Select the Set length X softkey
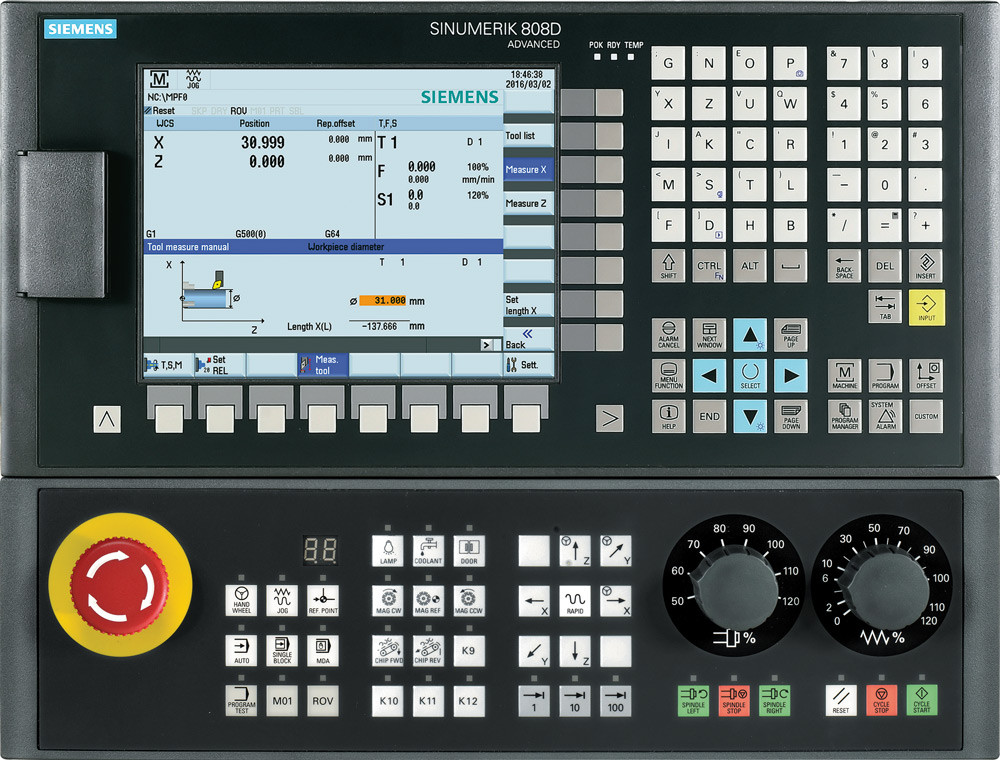The width and height of the screenshot is (1000, 760). [x=529, y=305]
